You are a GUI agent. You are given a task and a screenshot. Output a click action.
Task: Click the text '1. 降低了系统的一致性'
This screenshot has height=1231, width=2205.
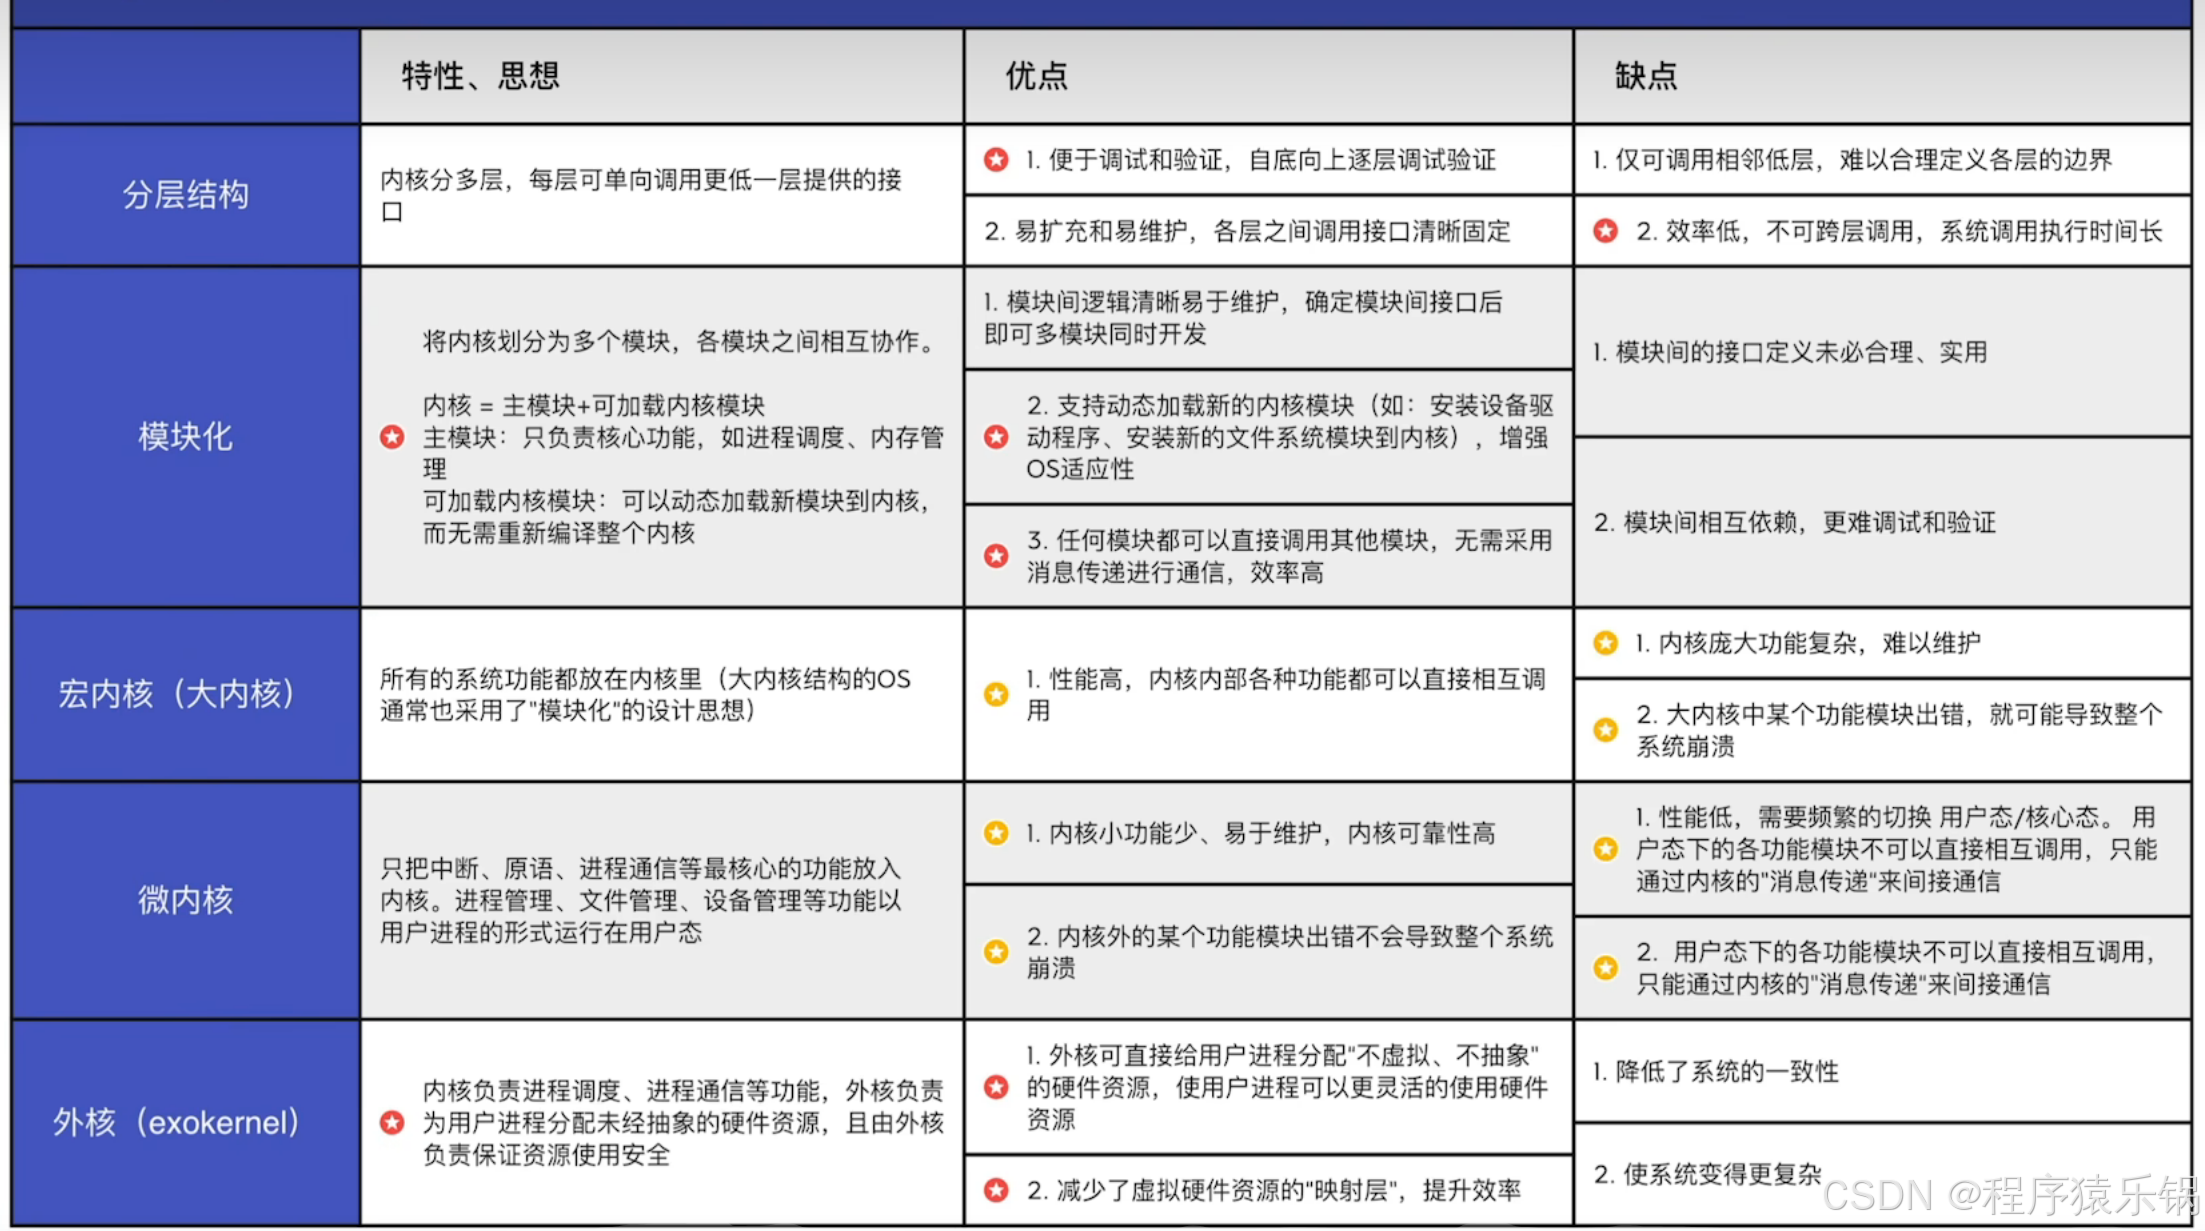(x=1716, y=1072)
